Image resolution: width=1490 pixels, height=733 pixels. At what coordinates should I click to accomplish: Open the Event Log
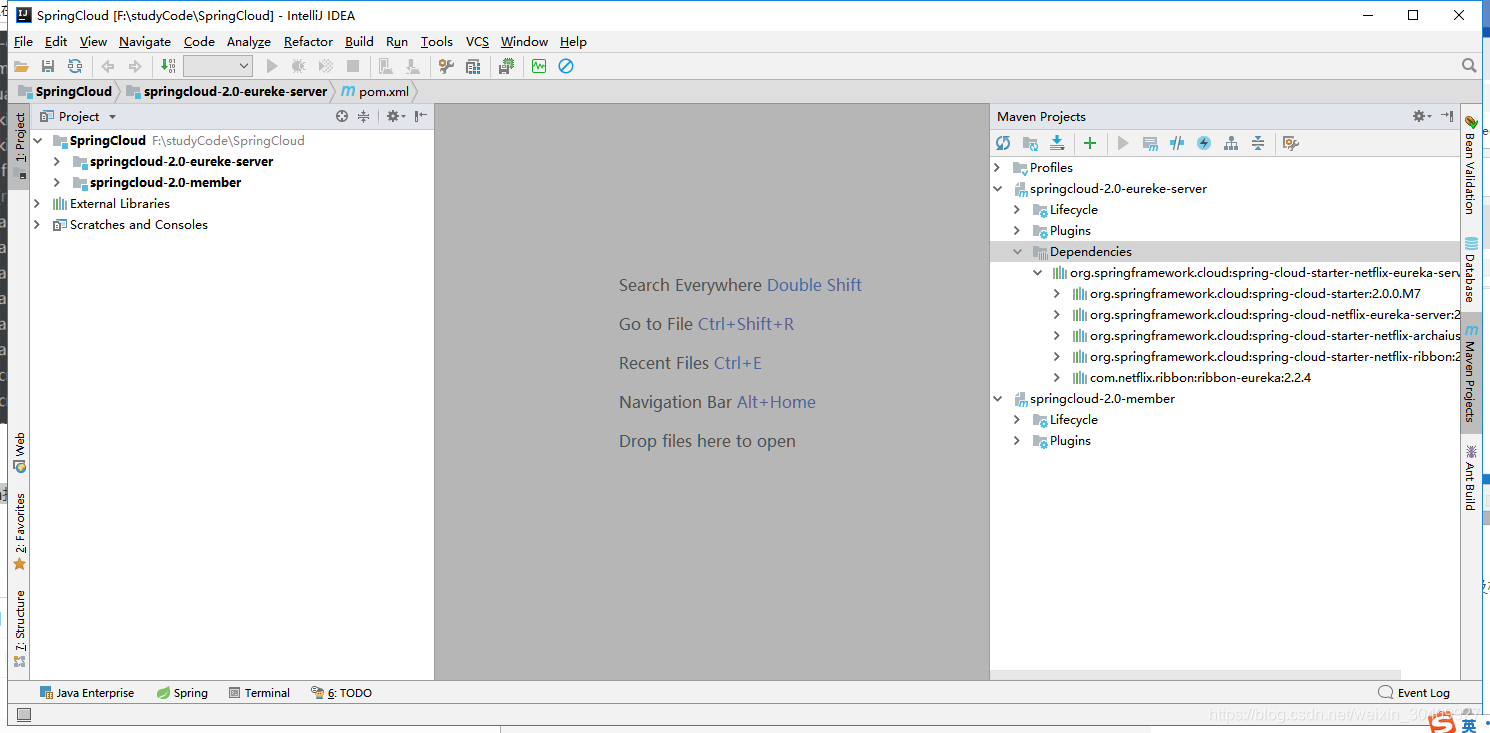pos(1414,693)
